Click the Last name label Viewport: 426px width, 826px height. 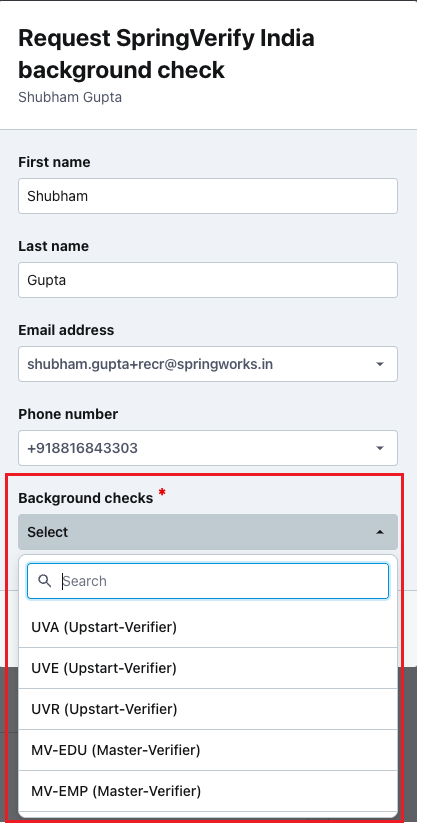54,247
